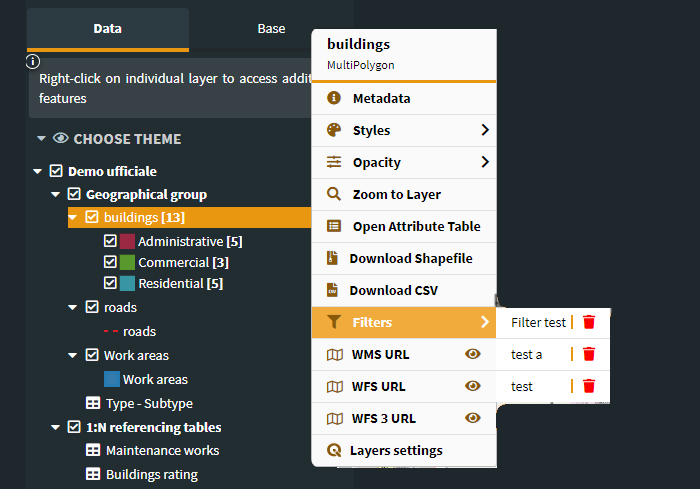Delete the 'test' filter with trash icon
700x489 pixels.
[589, 386]
